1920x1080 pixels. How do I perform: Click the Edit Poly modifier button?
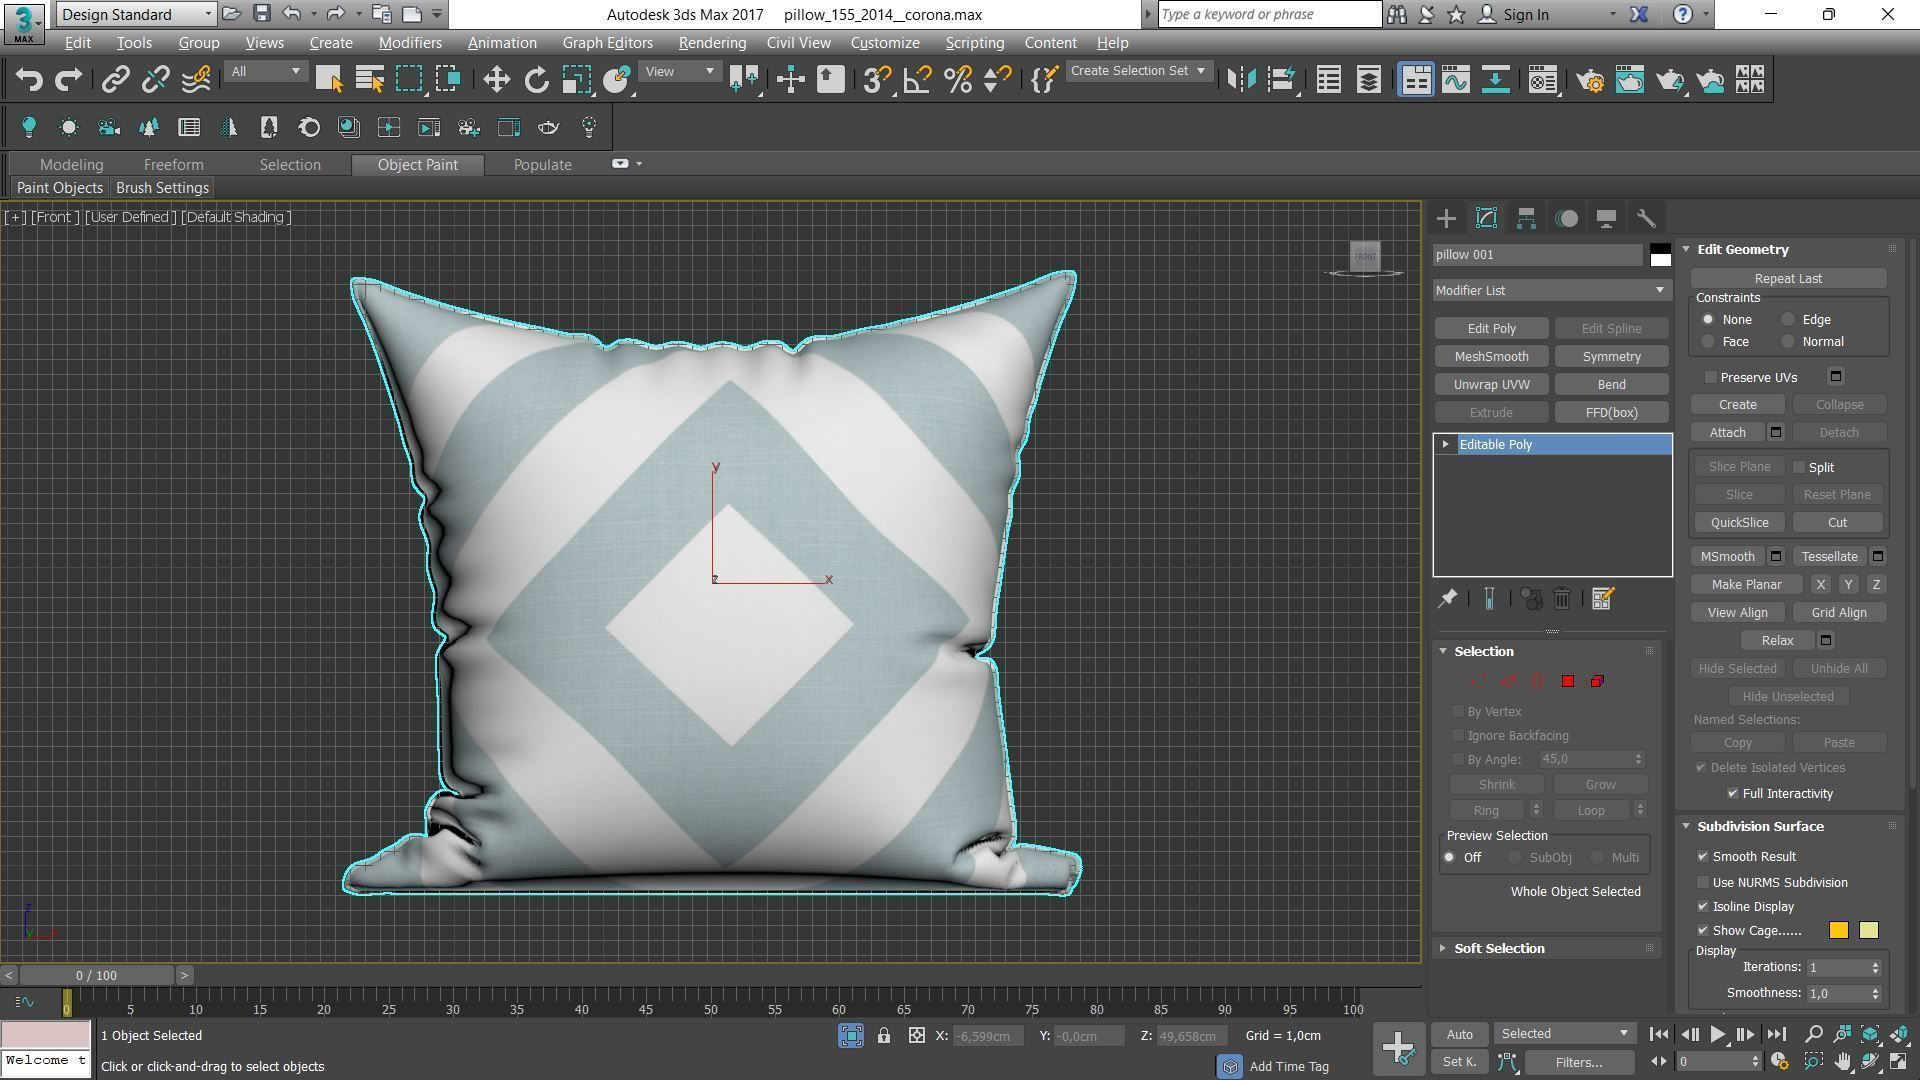coord(1491,329)
